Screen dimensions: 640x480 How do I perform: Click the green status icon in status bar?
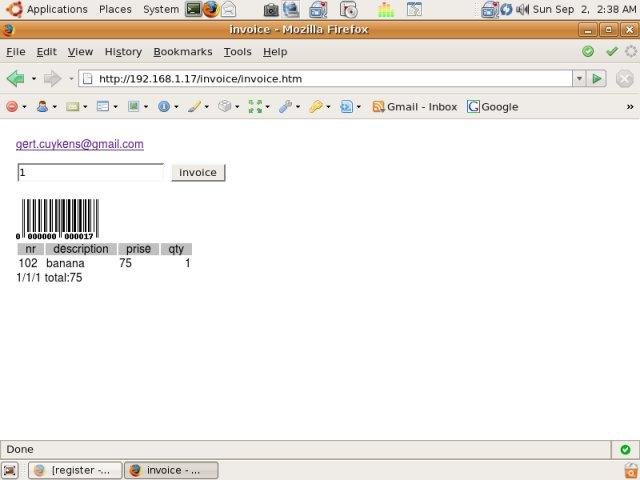625,449
